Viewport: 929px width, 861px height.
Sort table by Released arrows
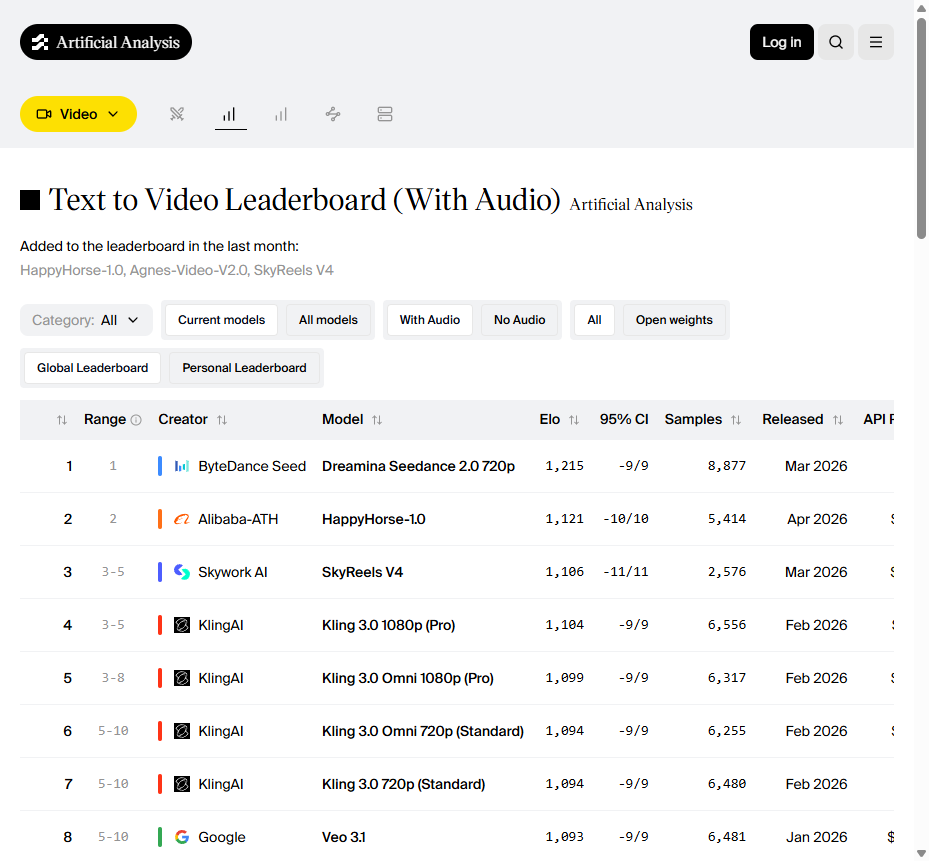838,420
